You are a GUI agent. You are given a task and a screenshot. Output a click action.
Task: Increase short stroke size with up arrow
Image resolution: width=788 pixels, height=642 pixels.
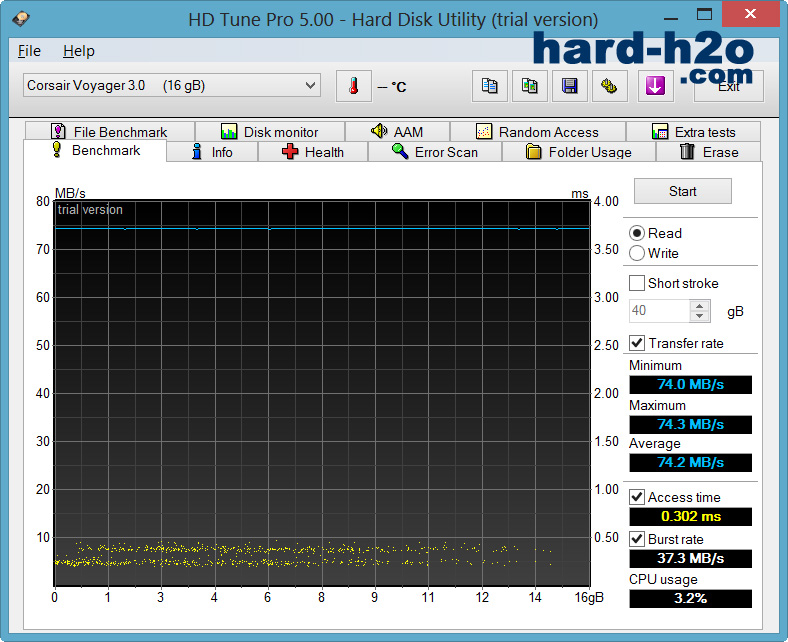(x=700, y=306)
